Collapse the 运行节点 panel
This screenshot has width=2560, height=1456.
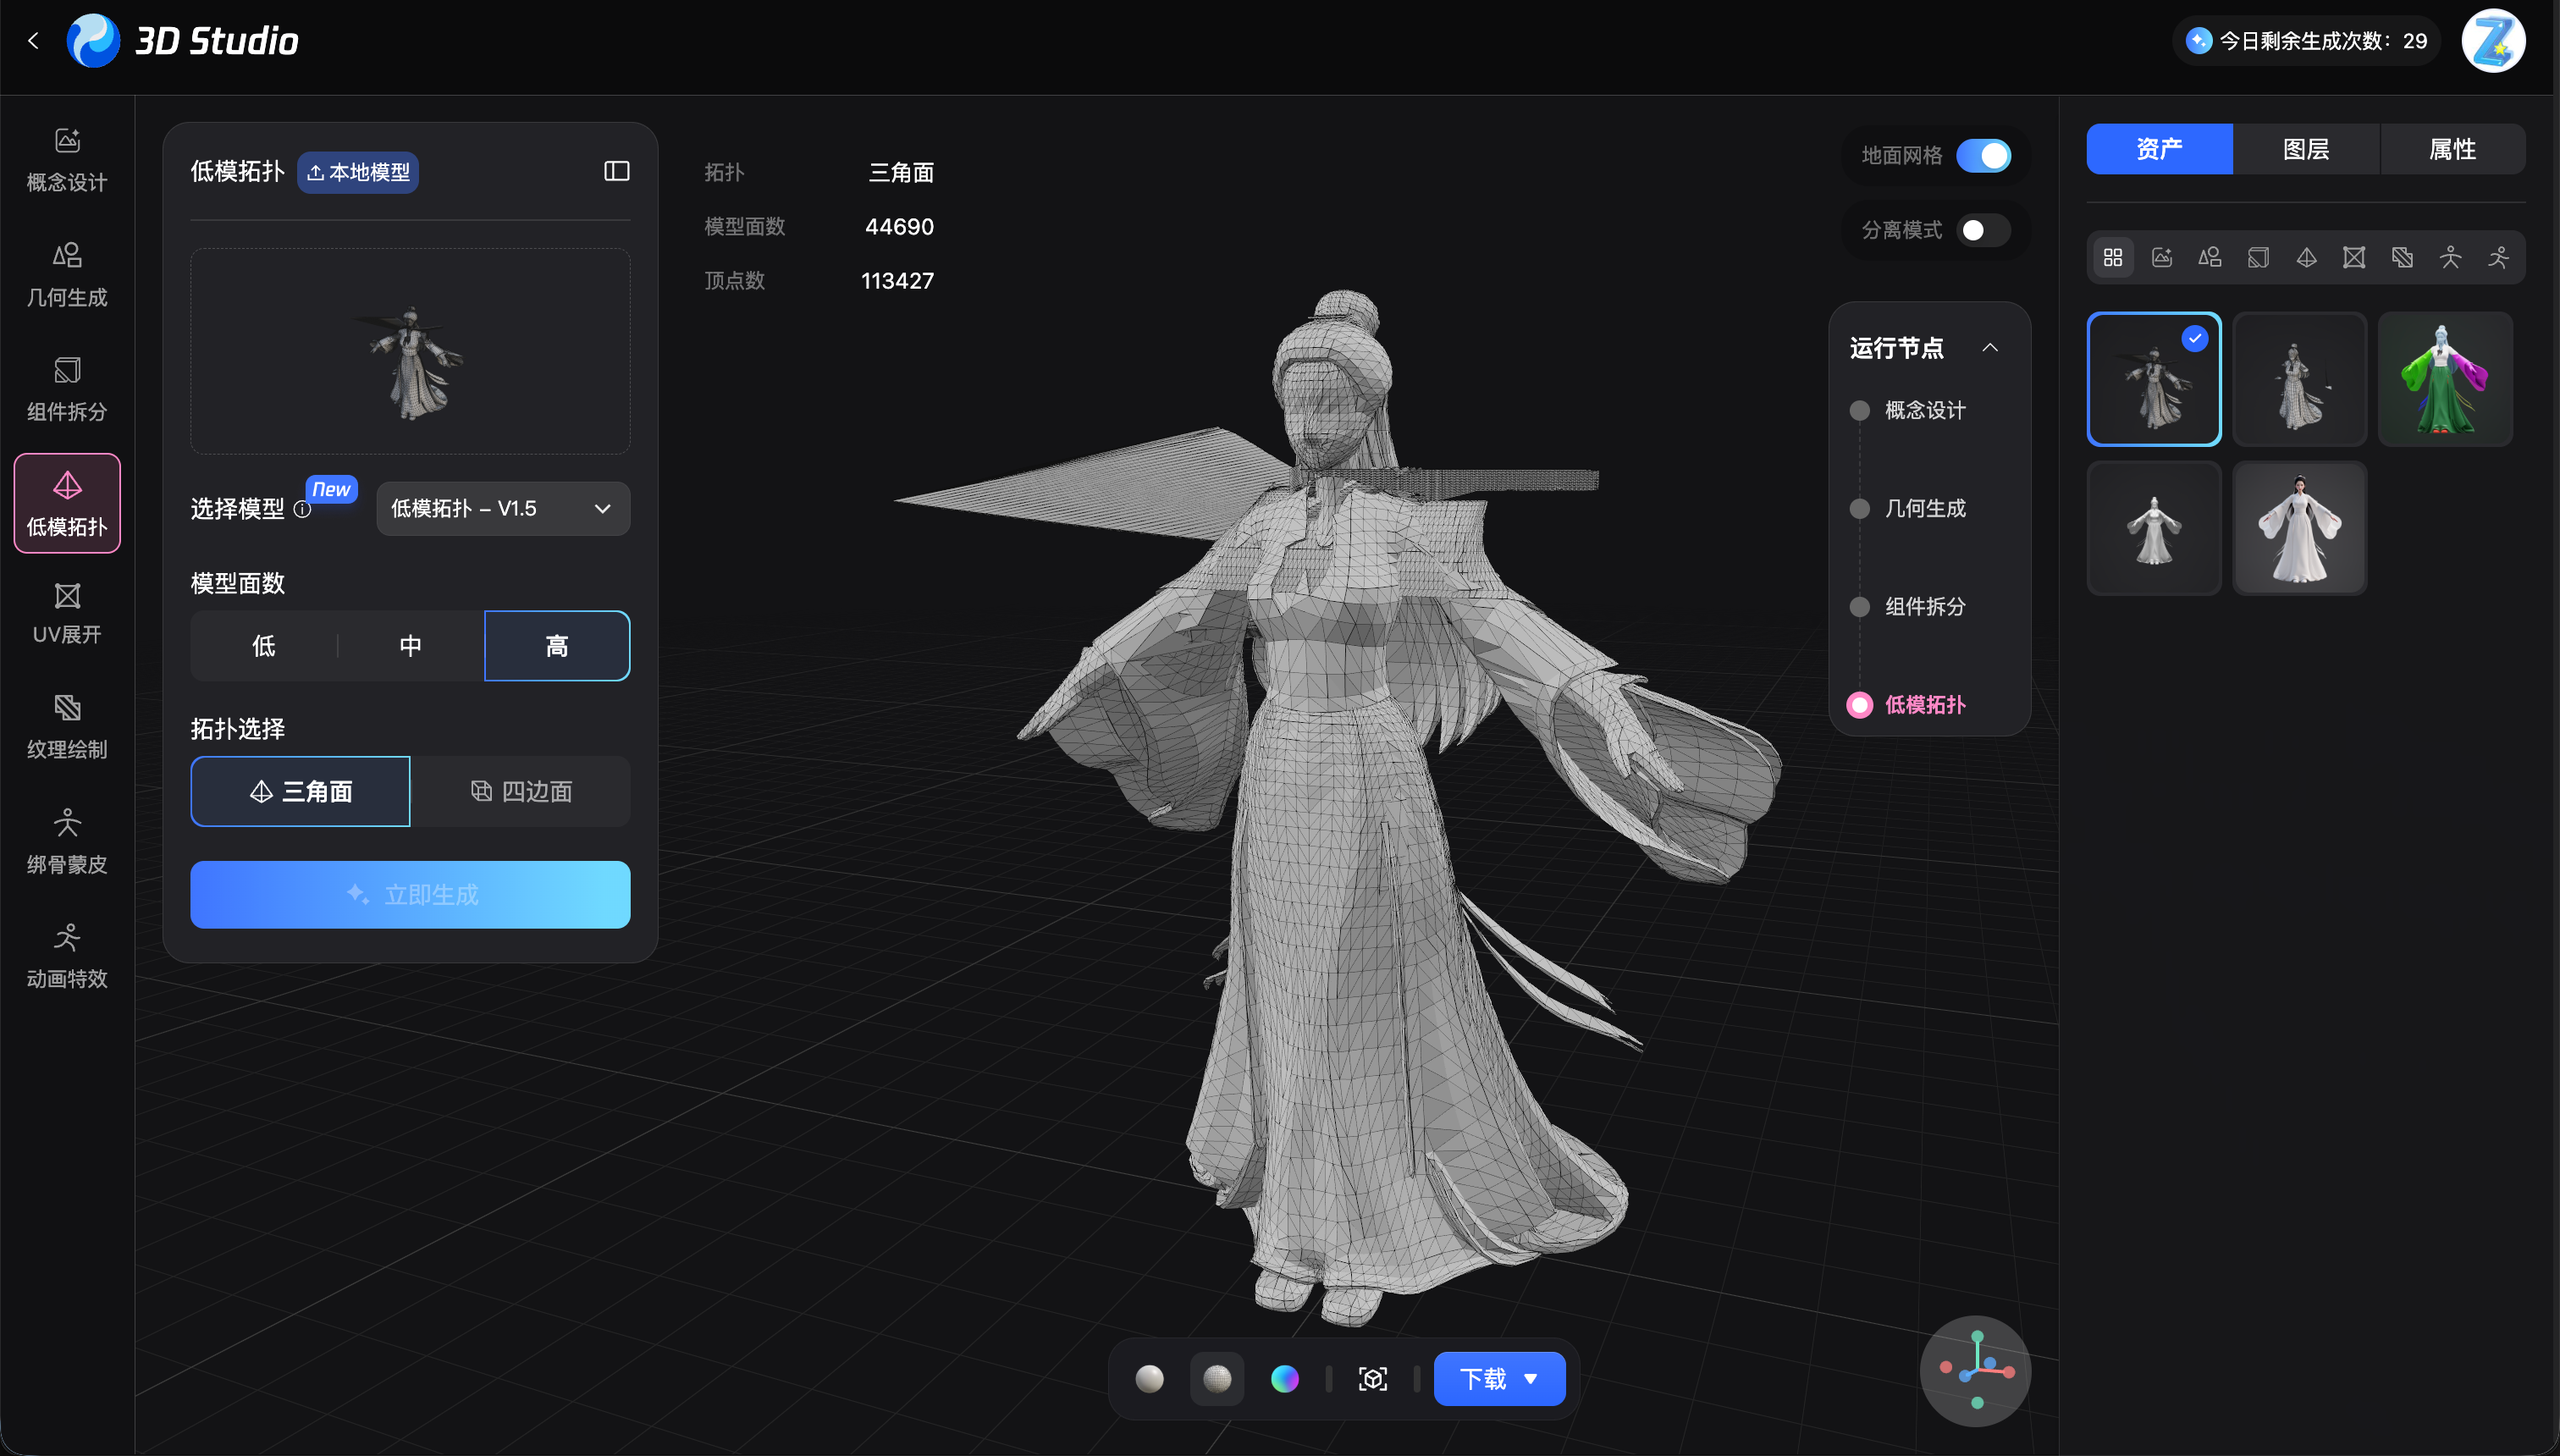pyautogui.click(x=1990, y=348)
